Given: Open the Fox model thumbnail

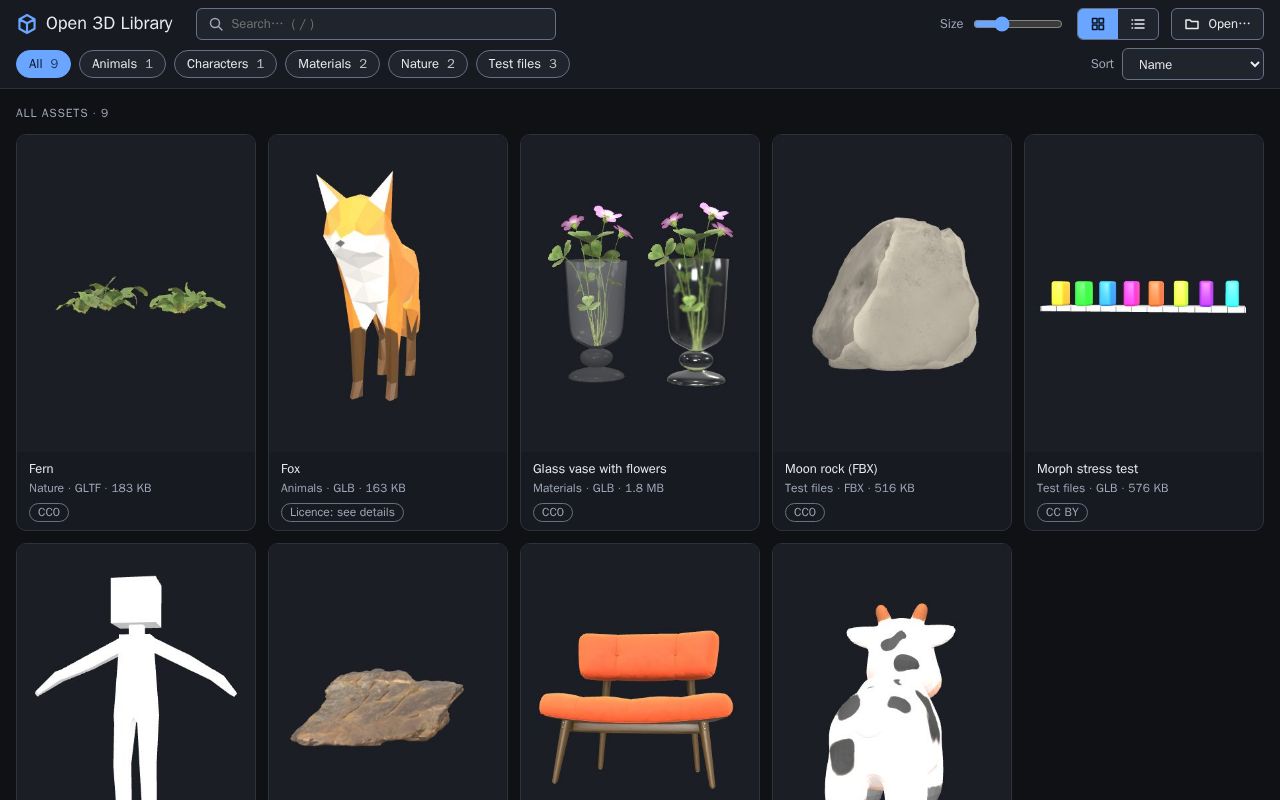Looking at the screenshot, I should pos(388,294).
